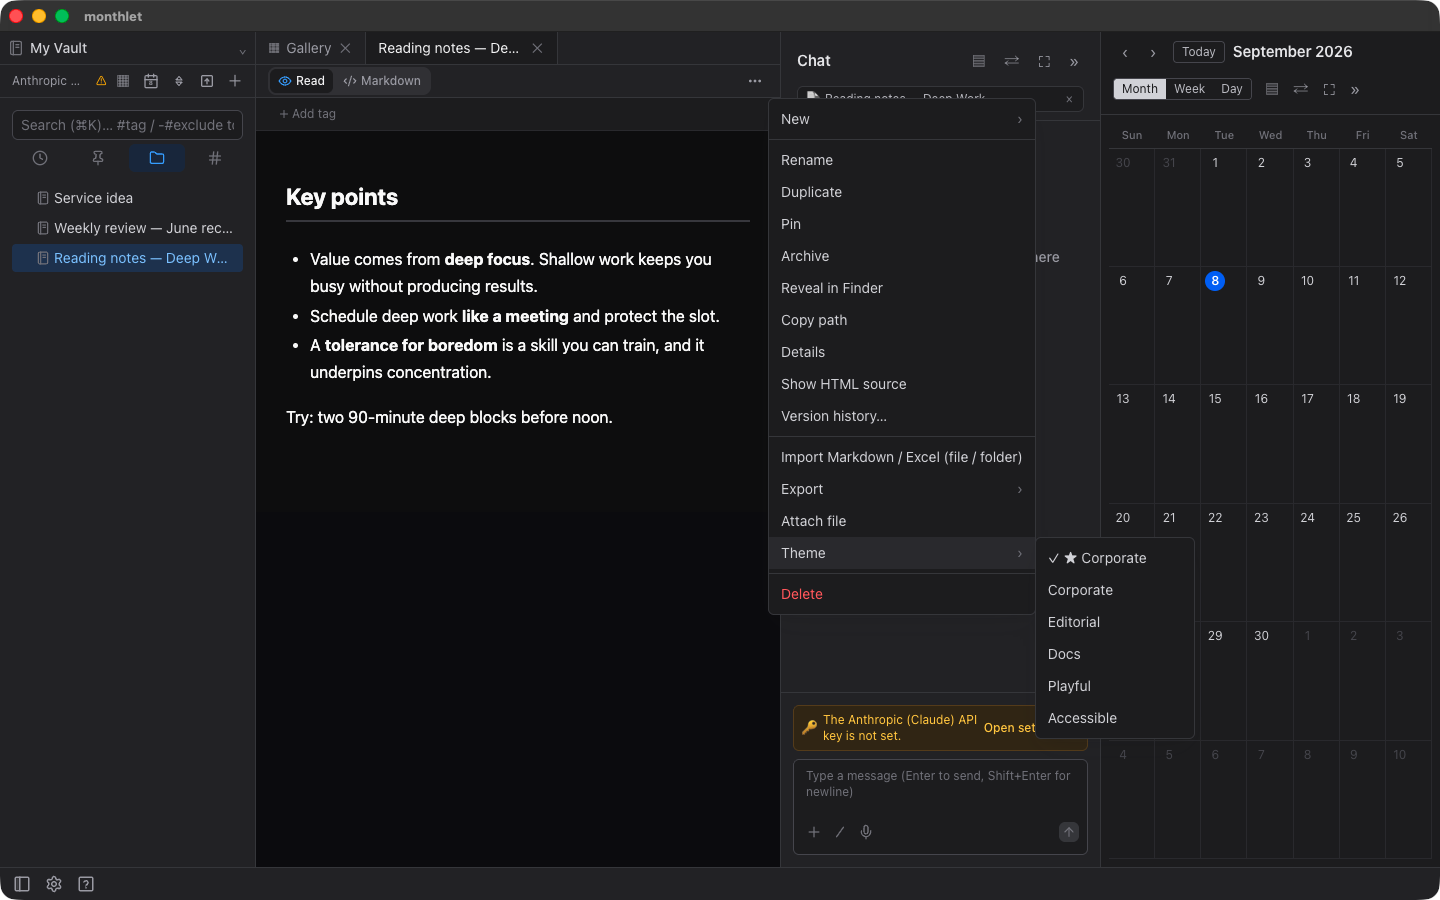The image size is (1440, 900).
Task: Click the Anthropic API warning triangle icon
Action: point(101,81)
